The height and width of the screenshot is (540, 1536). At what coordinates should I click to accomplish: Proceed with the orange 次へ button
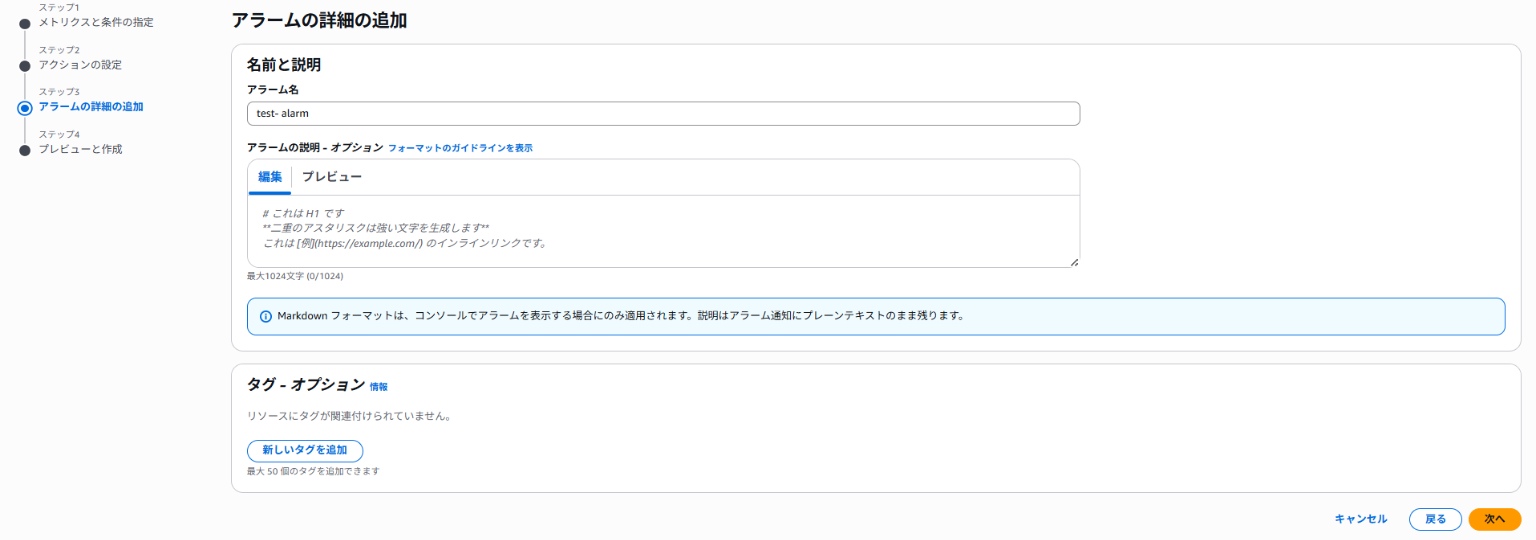click(1494, 519)
